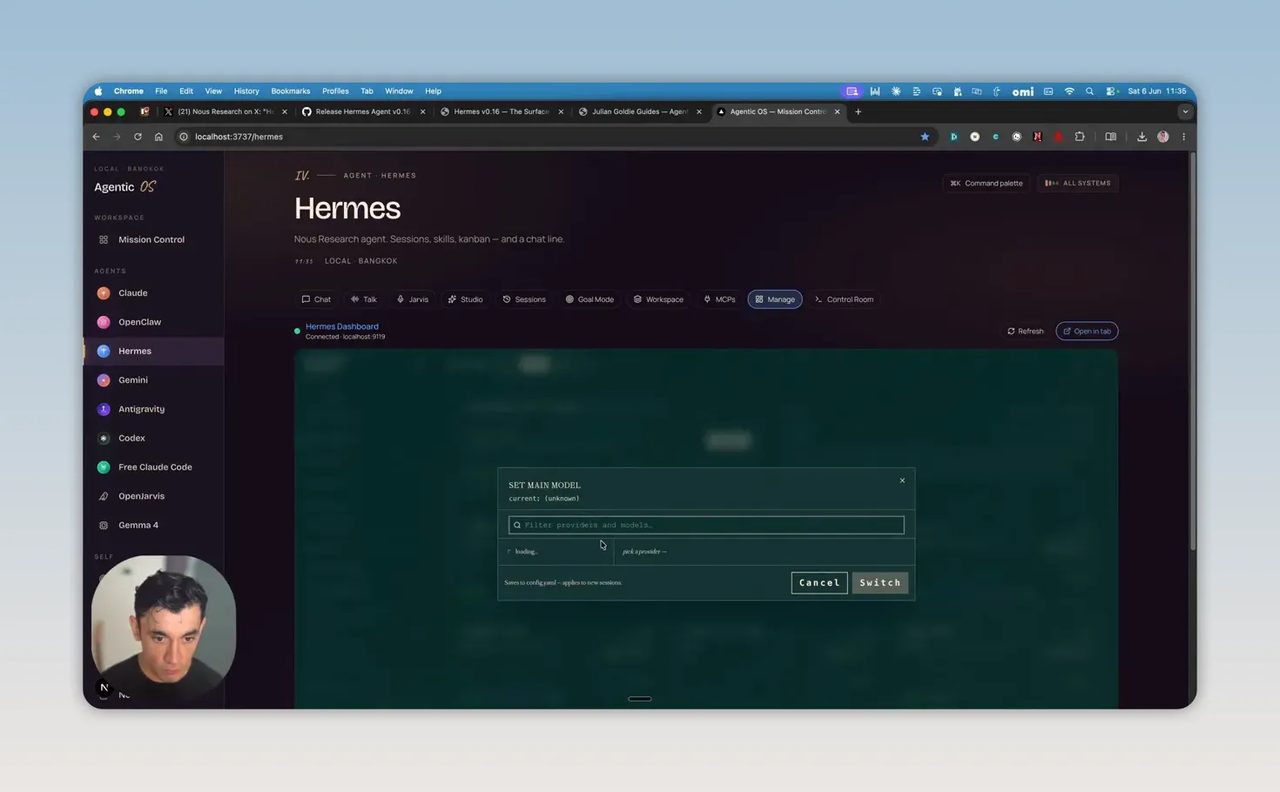Image resolution: width=1280 pixels, height=792 pixels.
Task: Open the MCPs tab
Action: pos(720,299)
